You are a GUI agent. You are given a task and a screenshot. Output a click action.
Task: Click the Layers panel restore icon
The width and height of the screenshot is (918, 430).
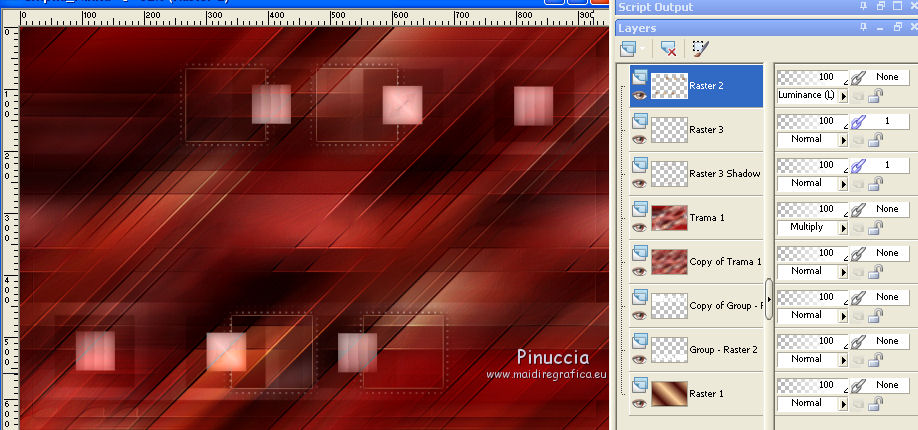[897, 27]
